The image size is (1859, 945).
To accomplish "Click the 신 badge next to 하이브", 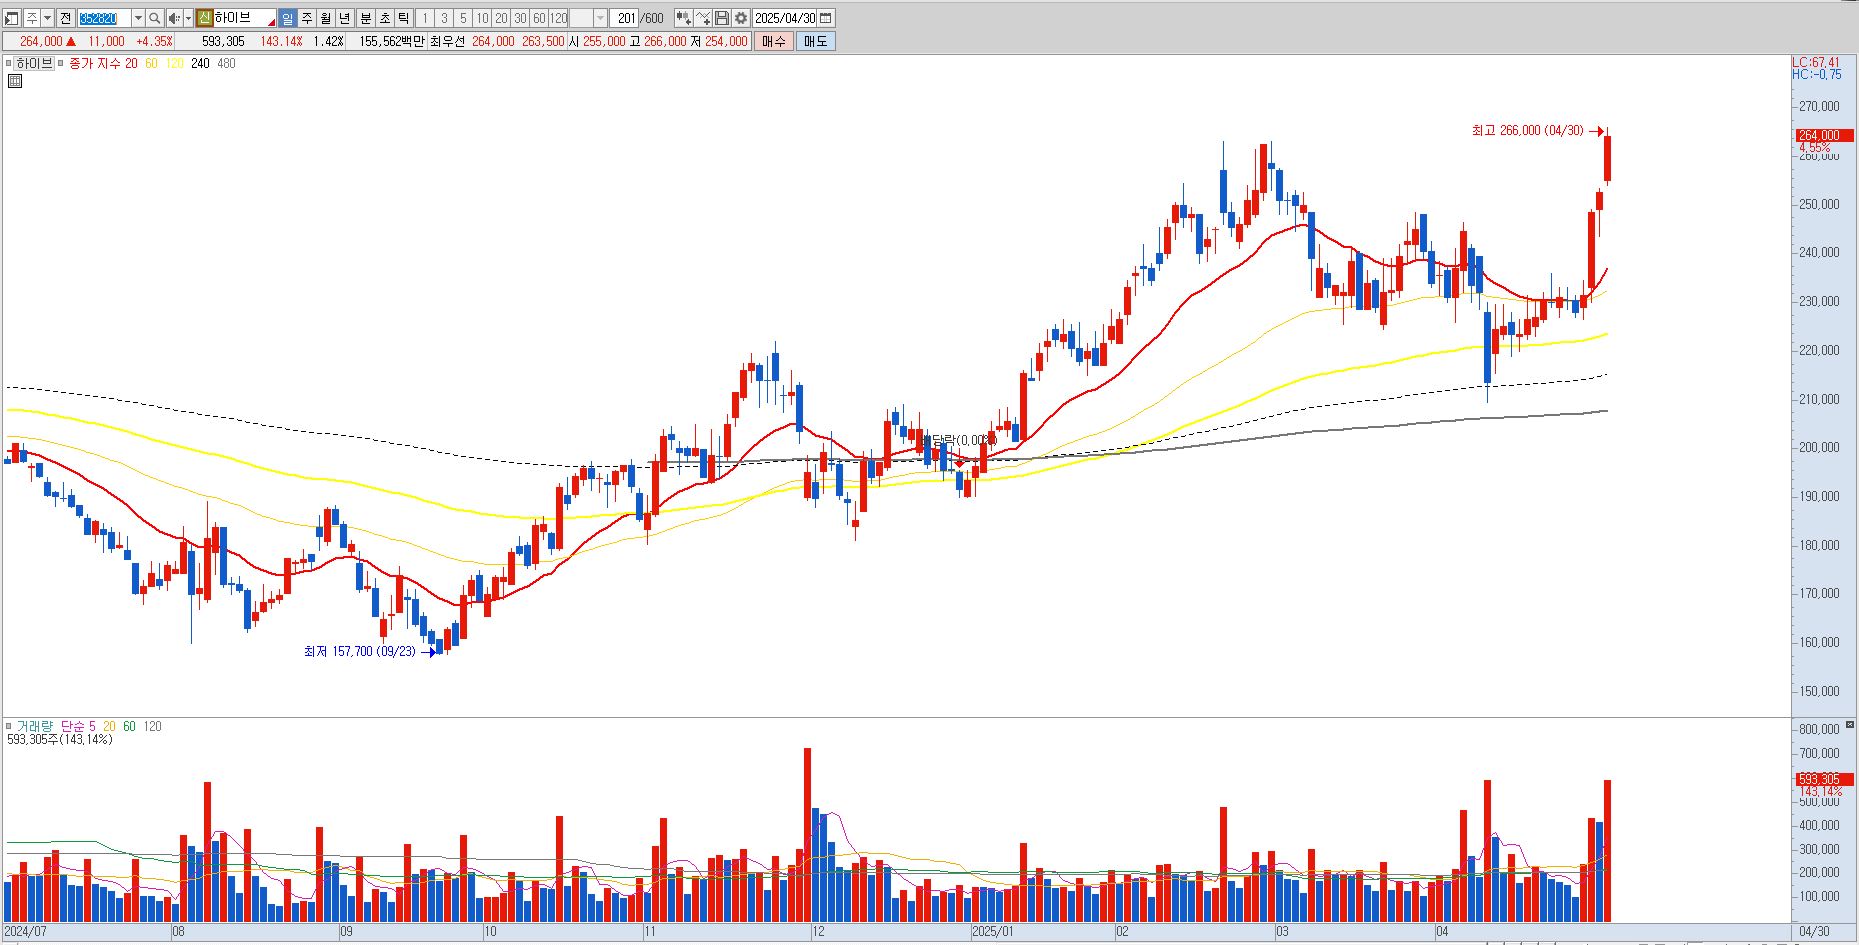I will pos(204,18).
